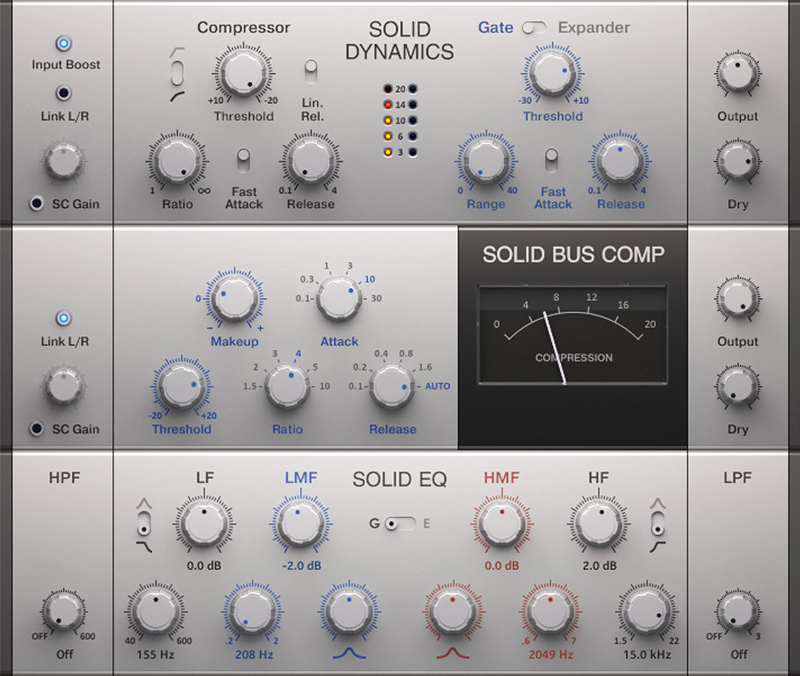Click the Bus Comp Threshold knob
The height and width of the screenshot is (676, 800).
click(182, 386)
